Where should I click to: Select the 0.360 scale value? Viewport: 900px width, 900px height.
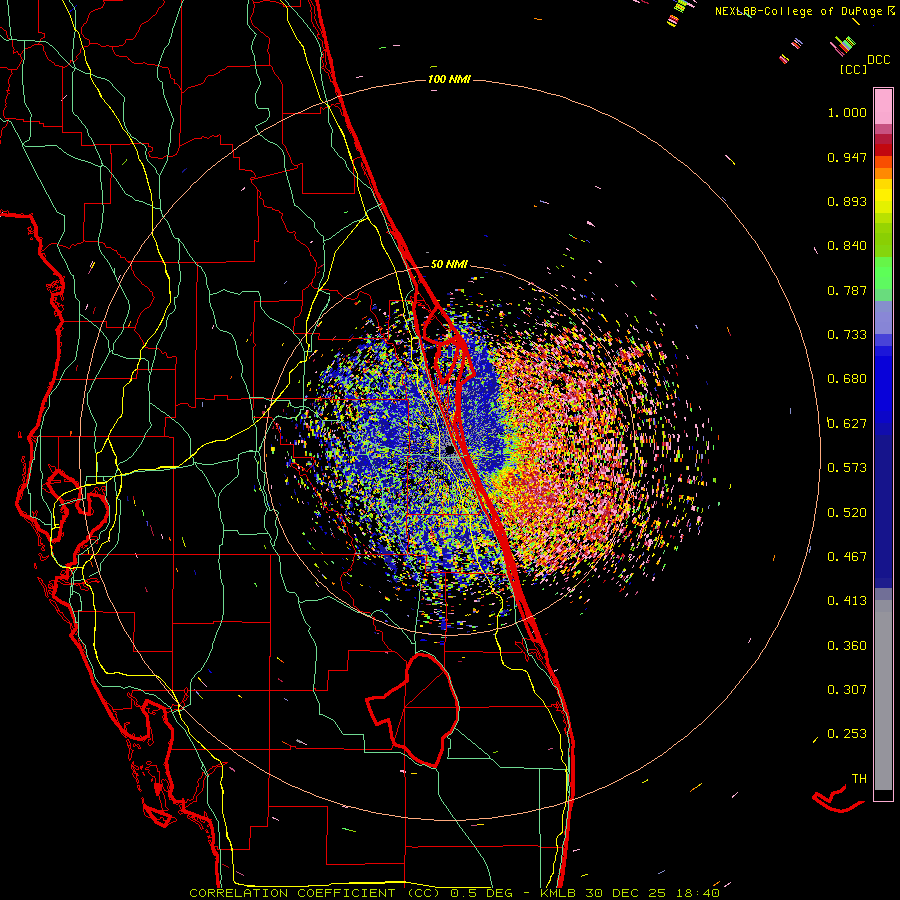847,645
